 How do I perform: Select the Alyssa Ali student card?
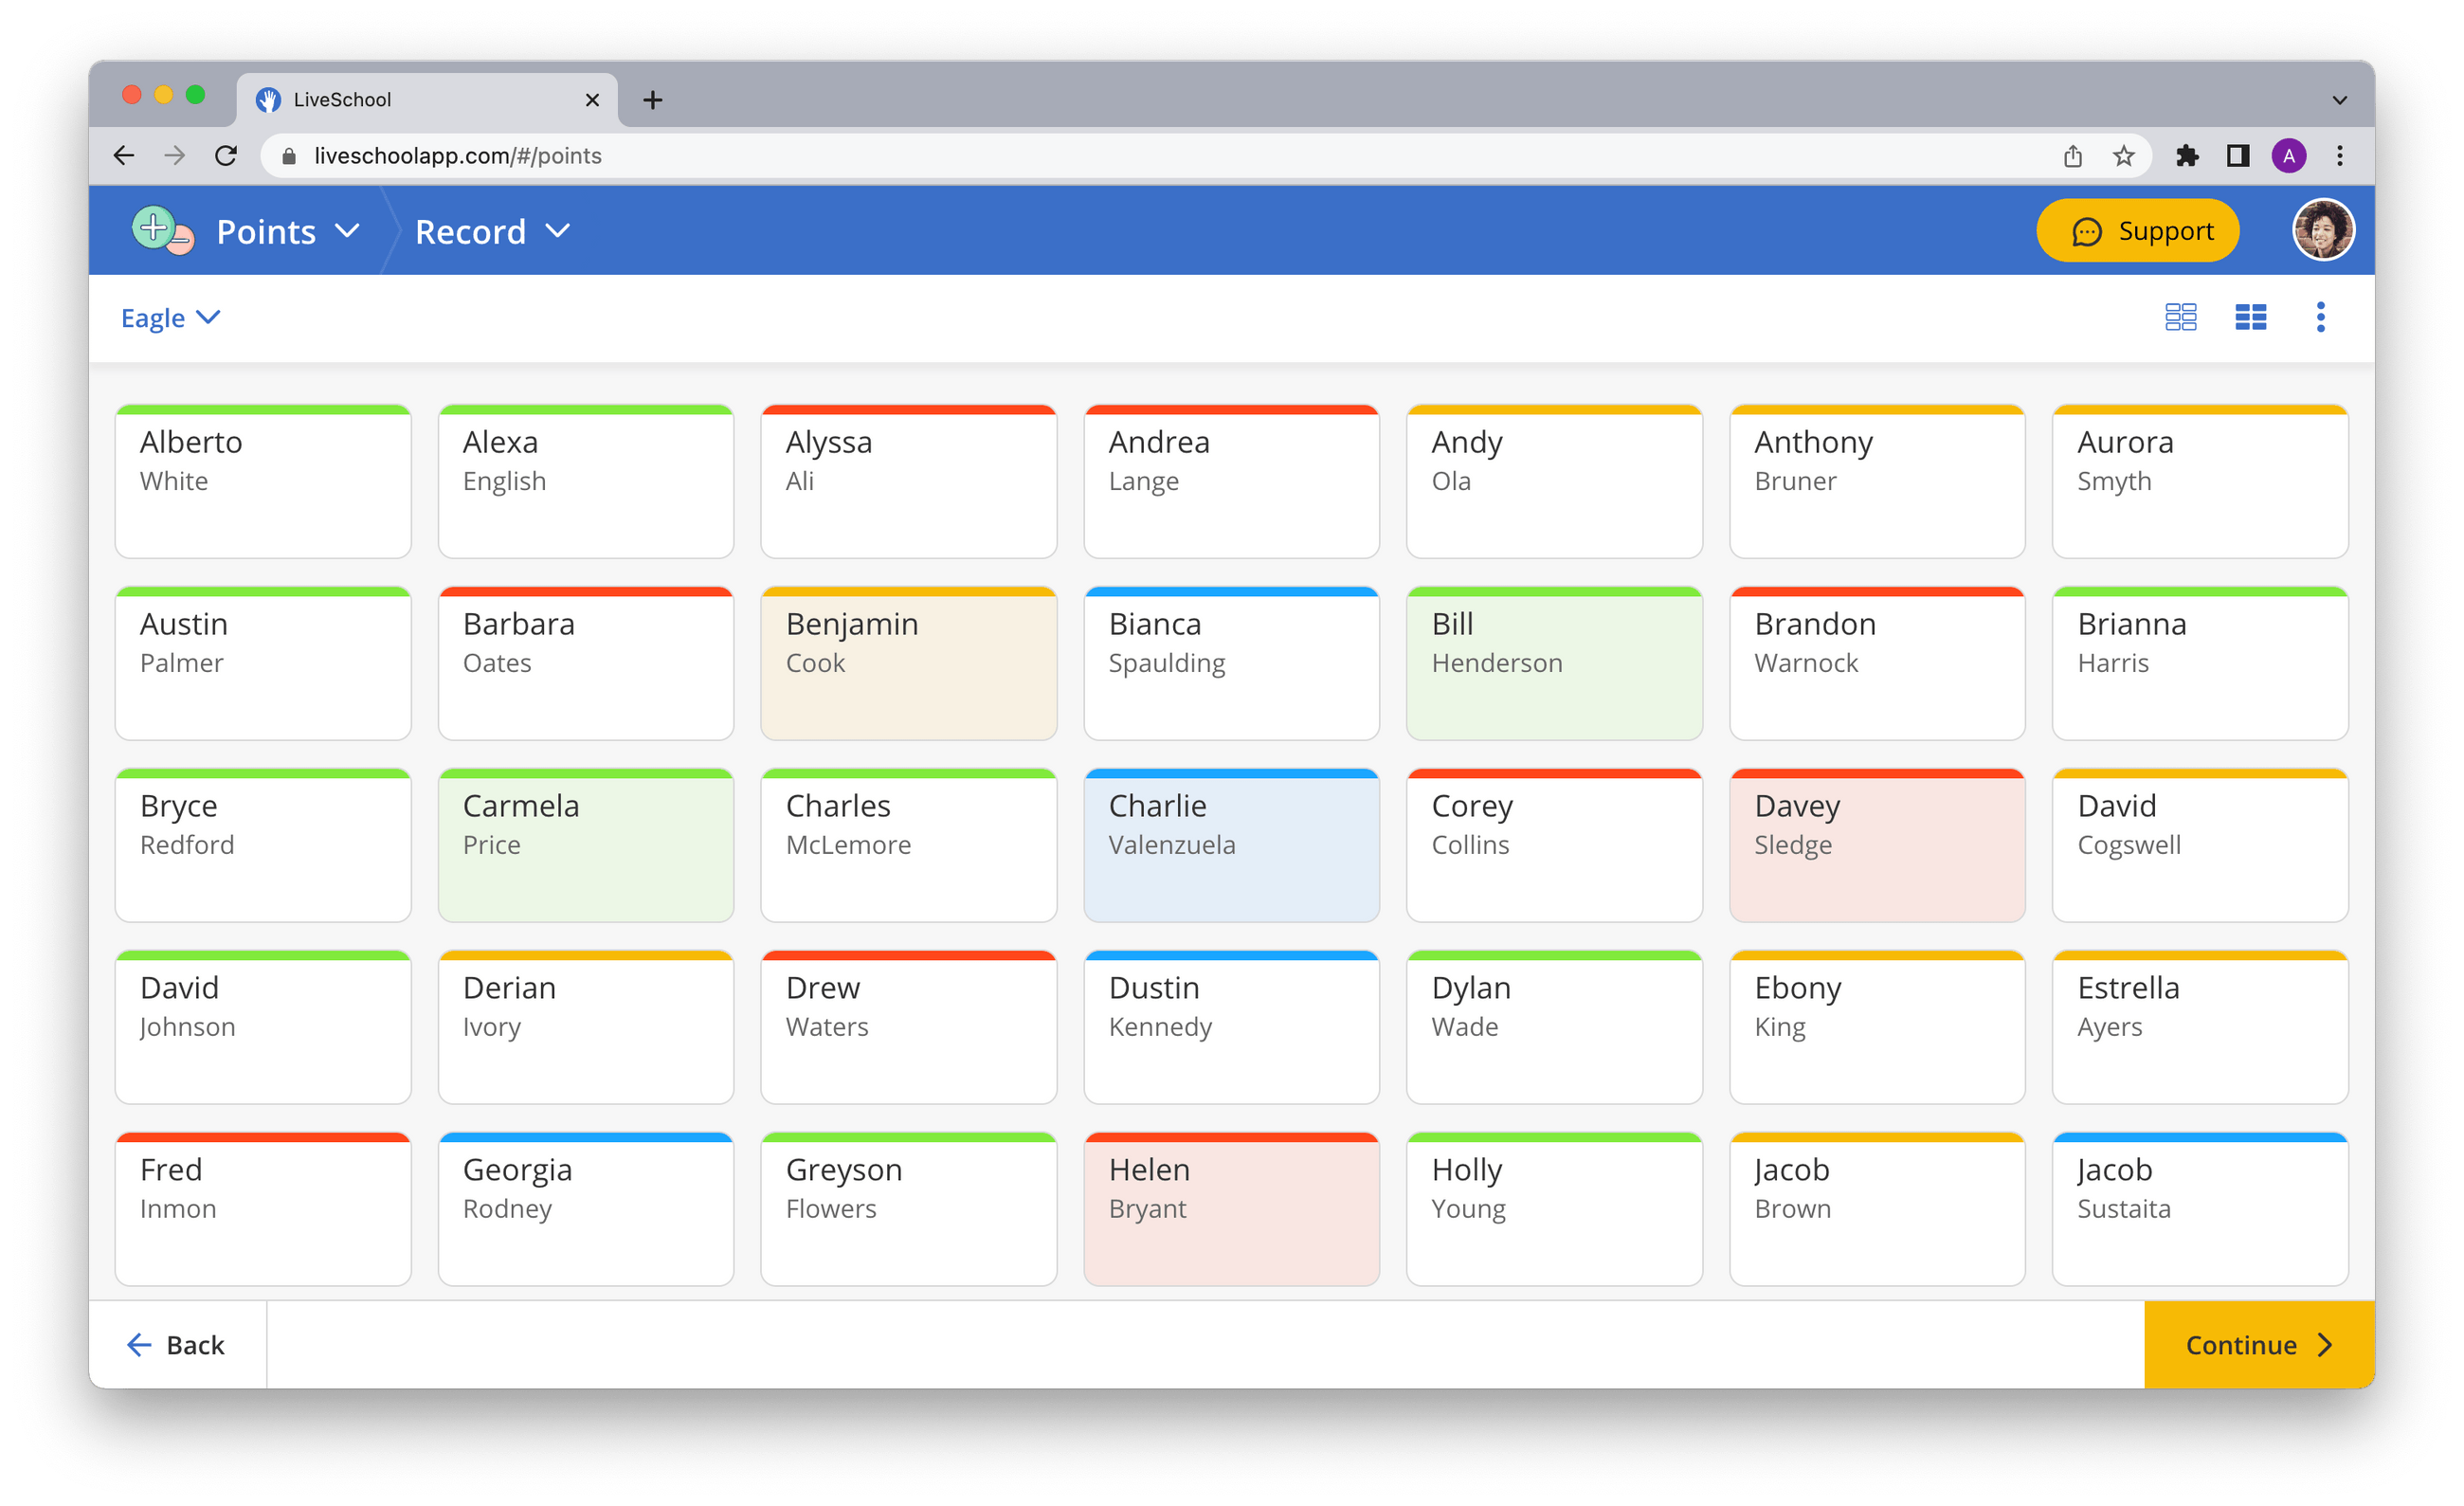[908, 482]
